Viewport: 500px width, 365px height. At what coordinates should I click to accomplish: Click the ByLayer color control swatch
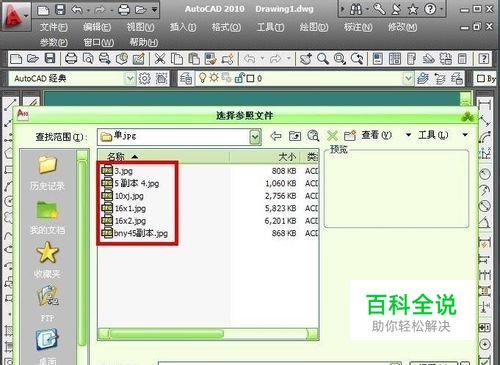[481, 79]
